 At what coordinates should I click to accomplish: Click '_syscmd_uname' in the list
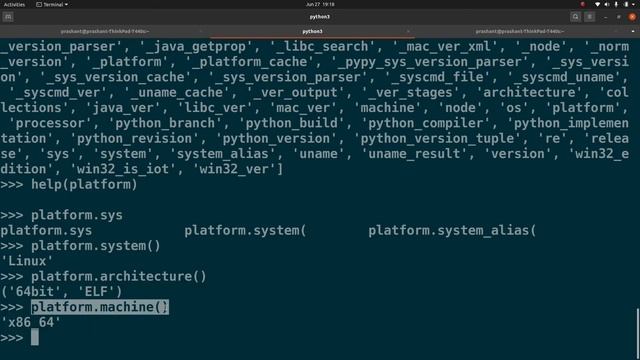click(564, 78)
